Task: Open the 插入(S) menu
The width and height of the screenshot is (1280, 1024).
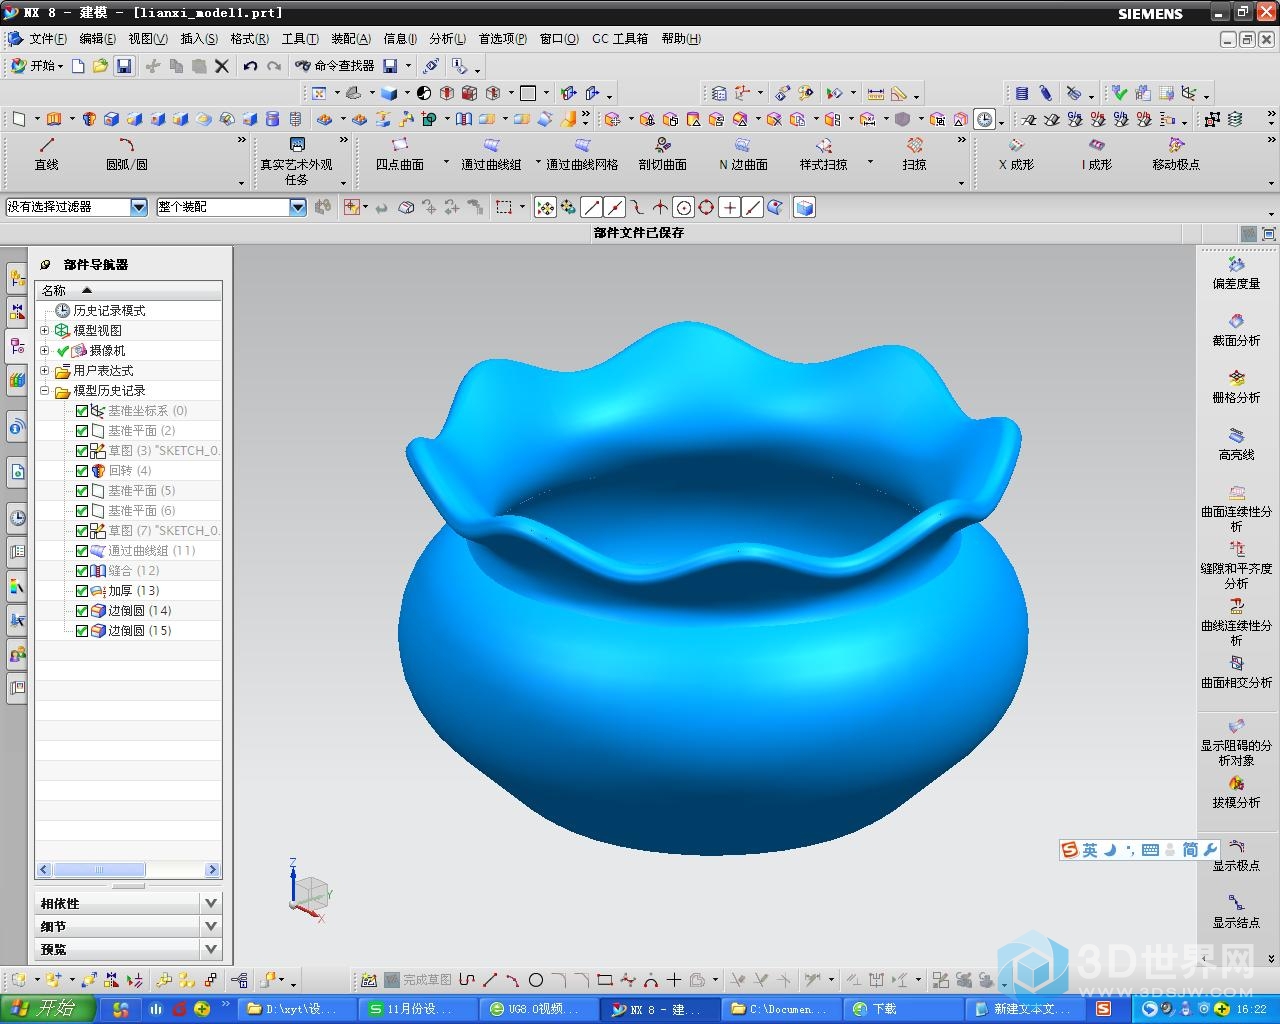Action: pyautogui.click(x=199, y=39)
